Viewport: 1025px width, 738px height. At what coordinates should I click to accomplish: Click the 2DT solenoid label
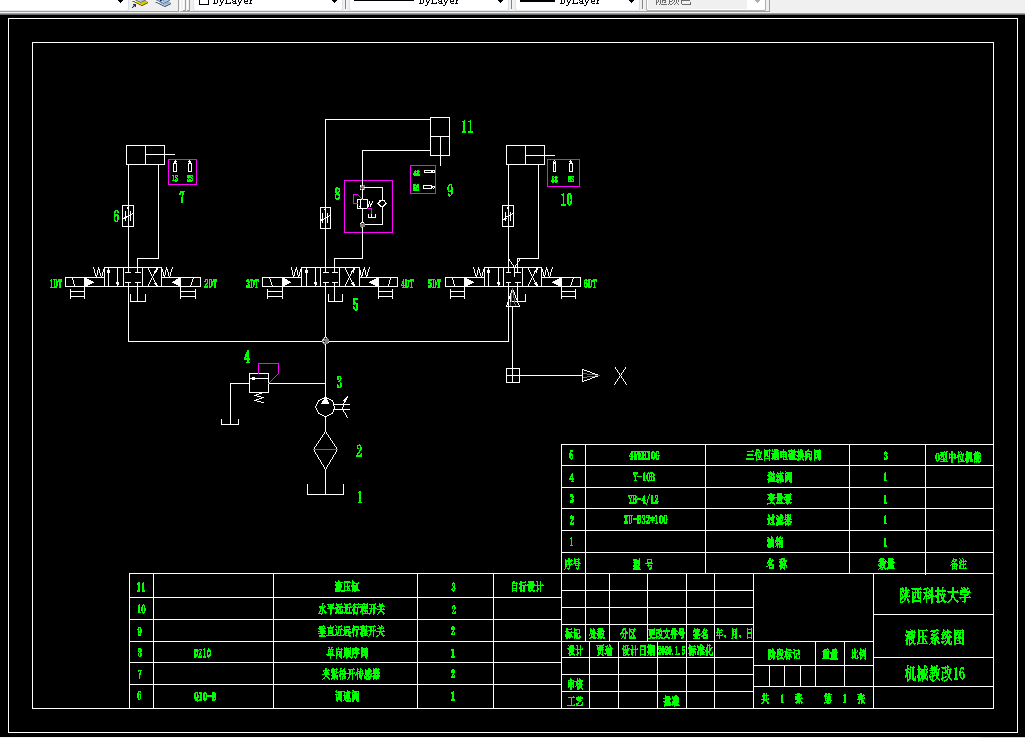click(x=210, y=284)
